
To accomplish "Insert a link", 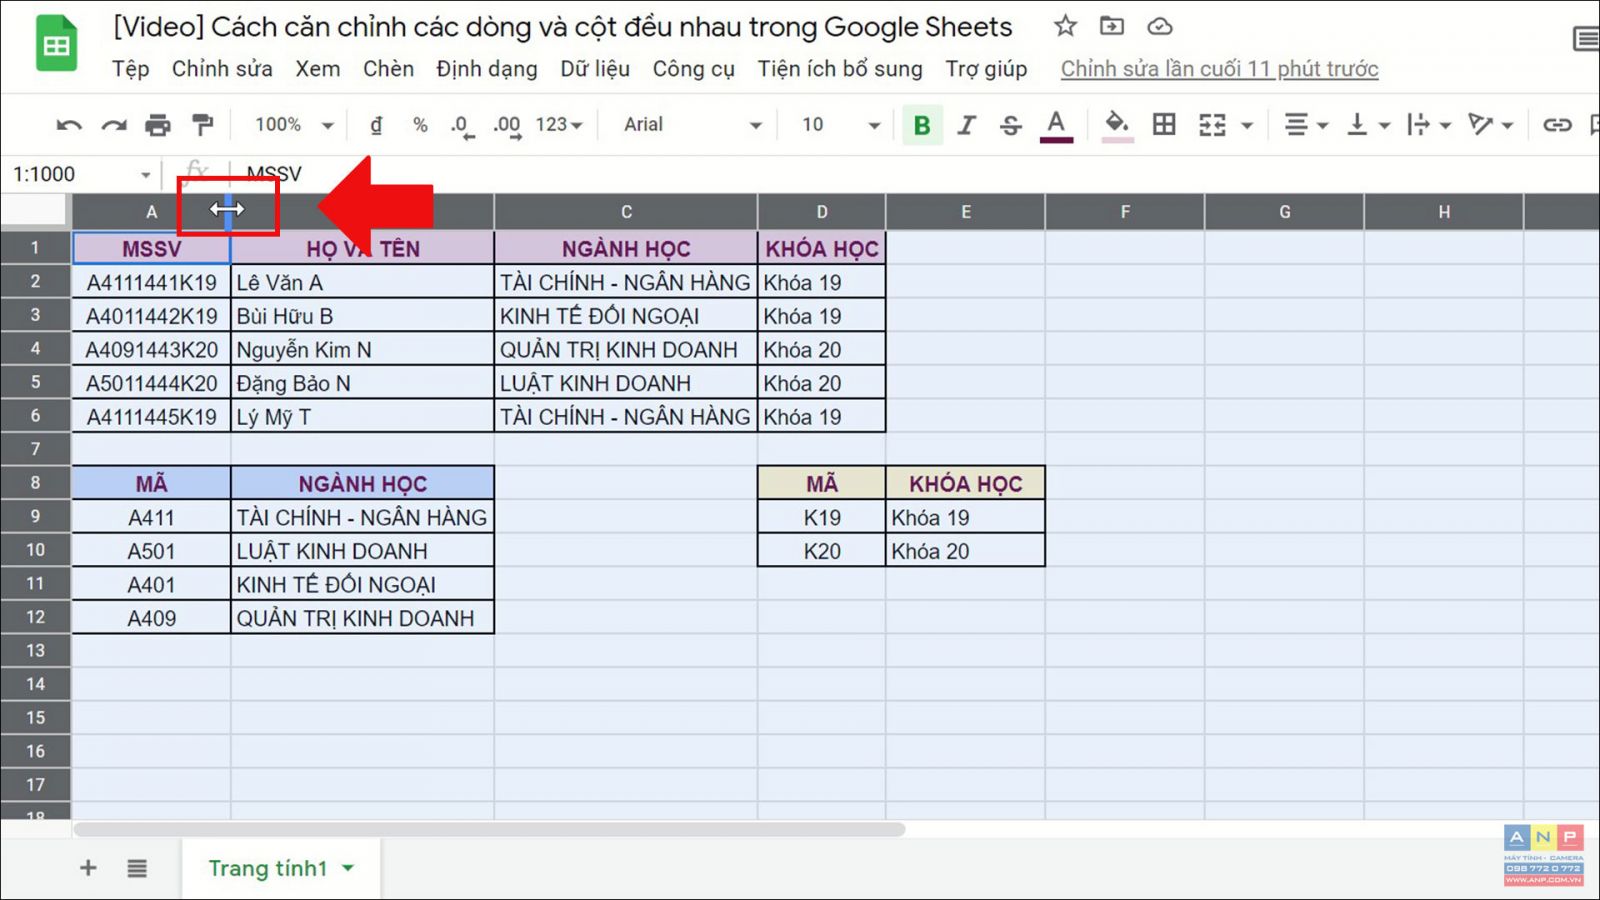I will pos(1557,125).
